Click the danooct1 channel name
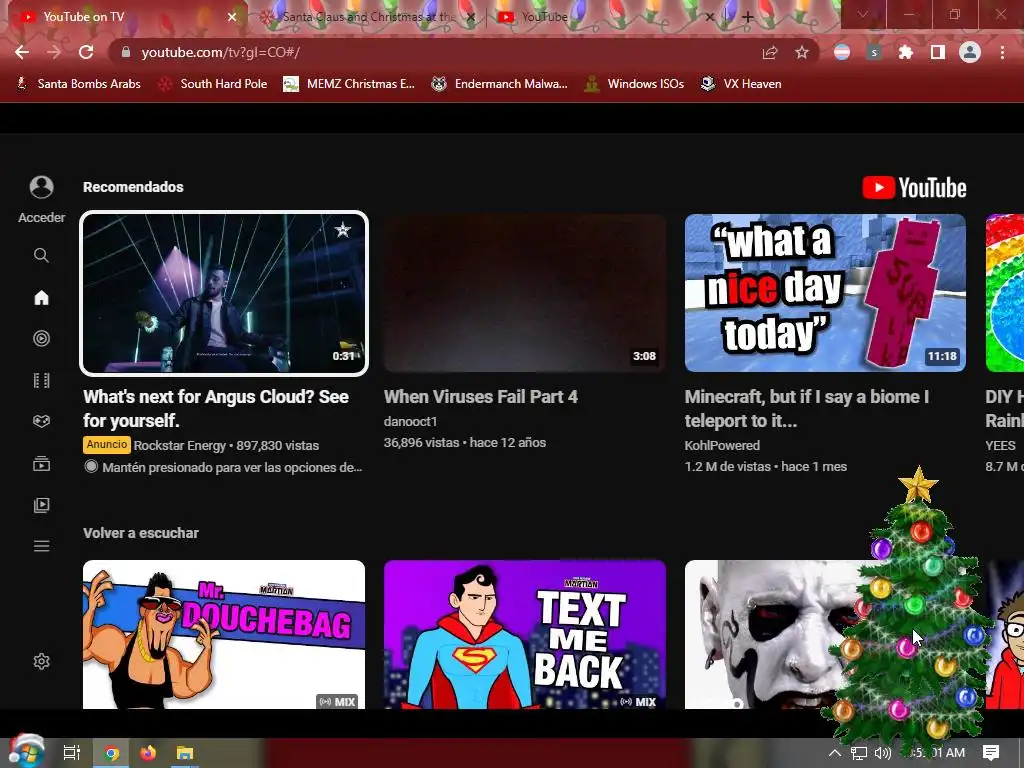 coord(410,421)
